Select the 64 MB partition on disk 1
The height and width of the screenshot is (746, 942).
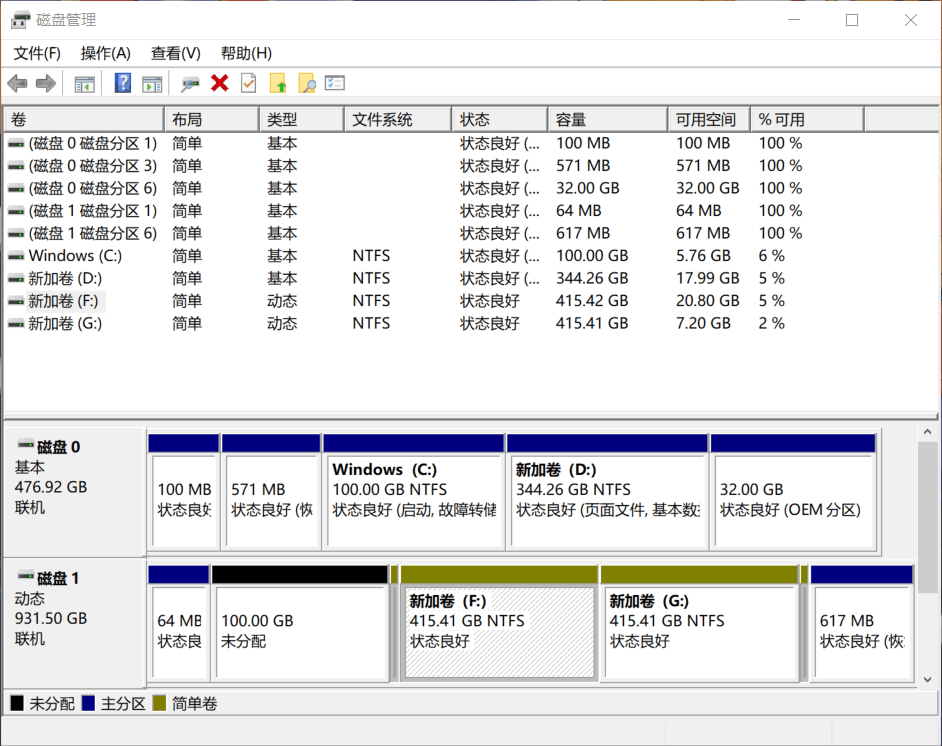click(x=179, y=623)
